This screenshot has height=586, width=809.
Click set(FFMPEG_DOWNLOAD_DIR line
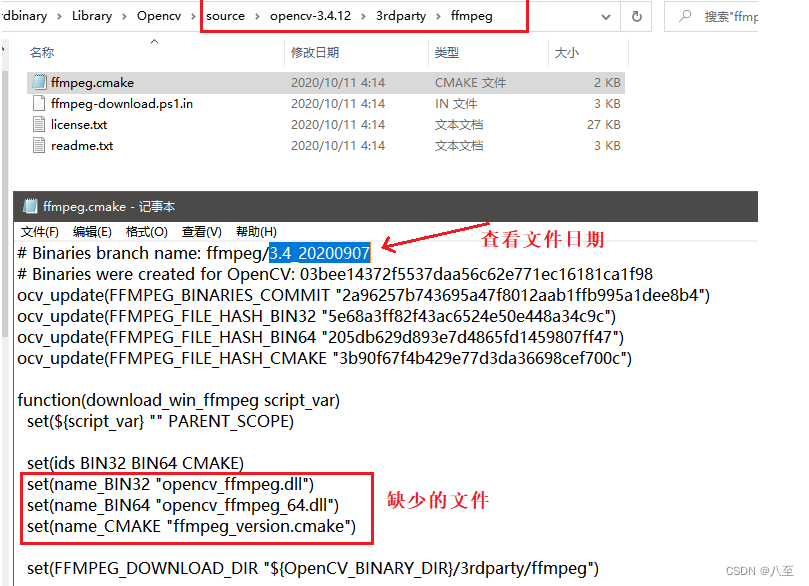[313, 568]
